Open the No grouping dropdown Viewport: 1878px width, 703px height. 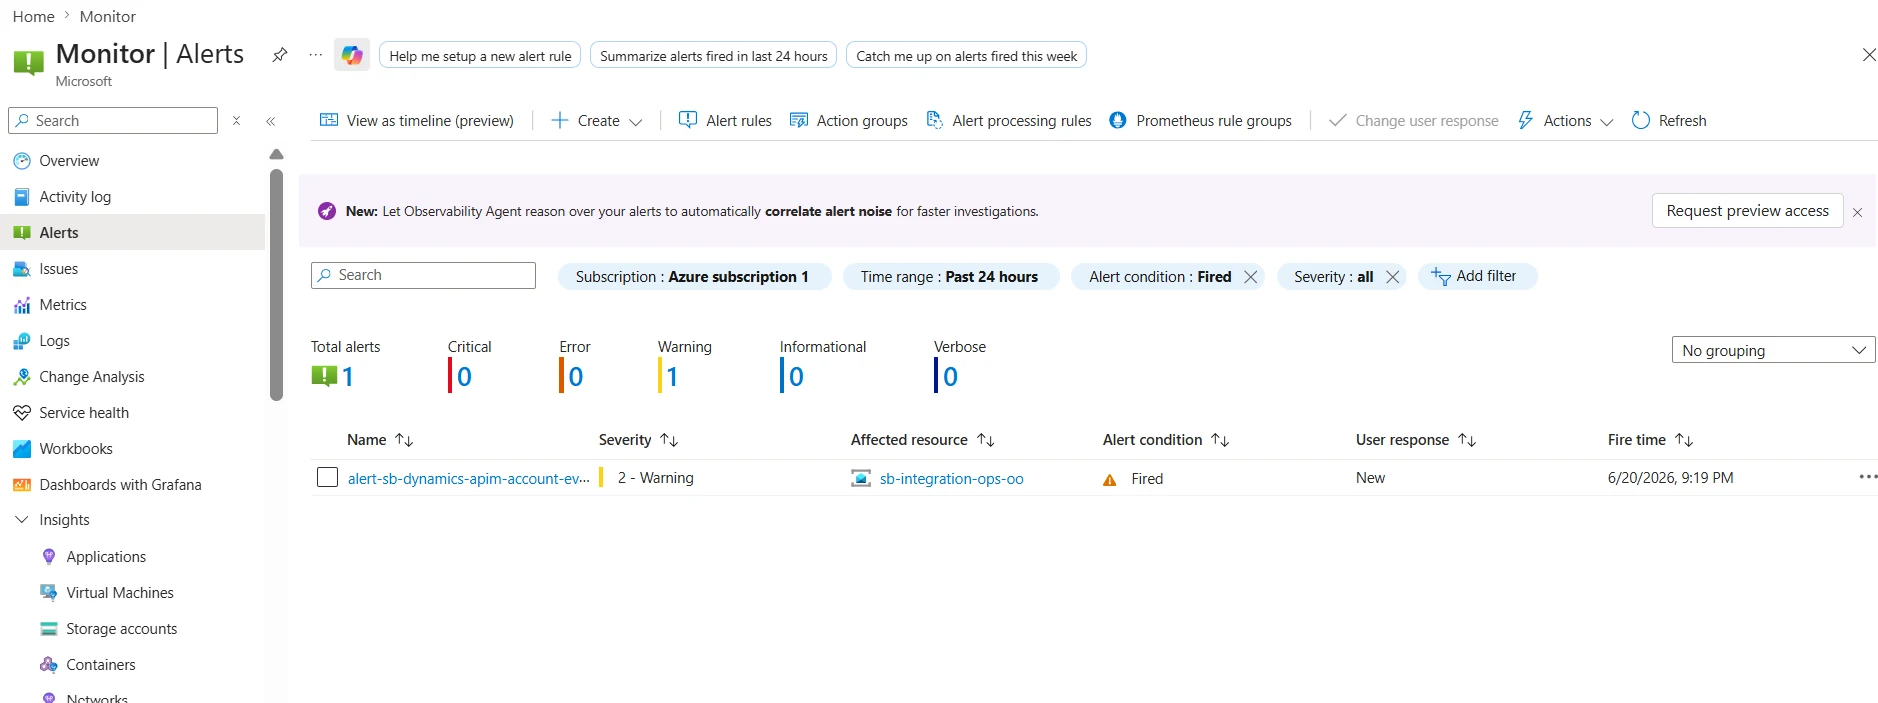[1773, 350]
